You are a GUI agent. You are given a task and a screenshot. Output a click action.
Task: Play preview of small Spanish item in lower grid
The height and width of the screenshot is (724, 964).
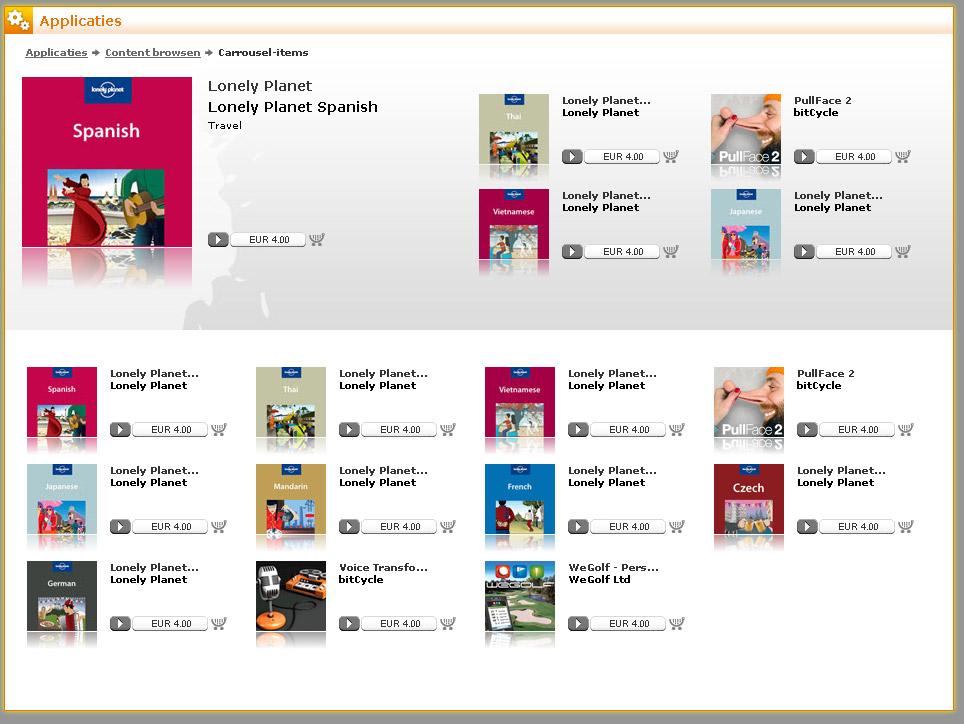click(120, 429)
